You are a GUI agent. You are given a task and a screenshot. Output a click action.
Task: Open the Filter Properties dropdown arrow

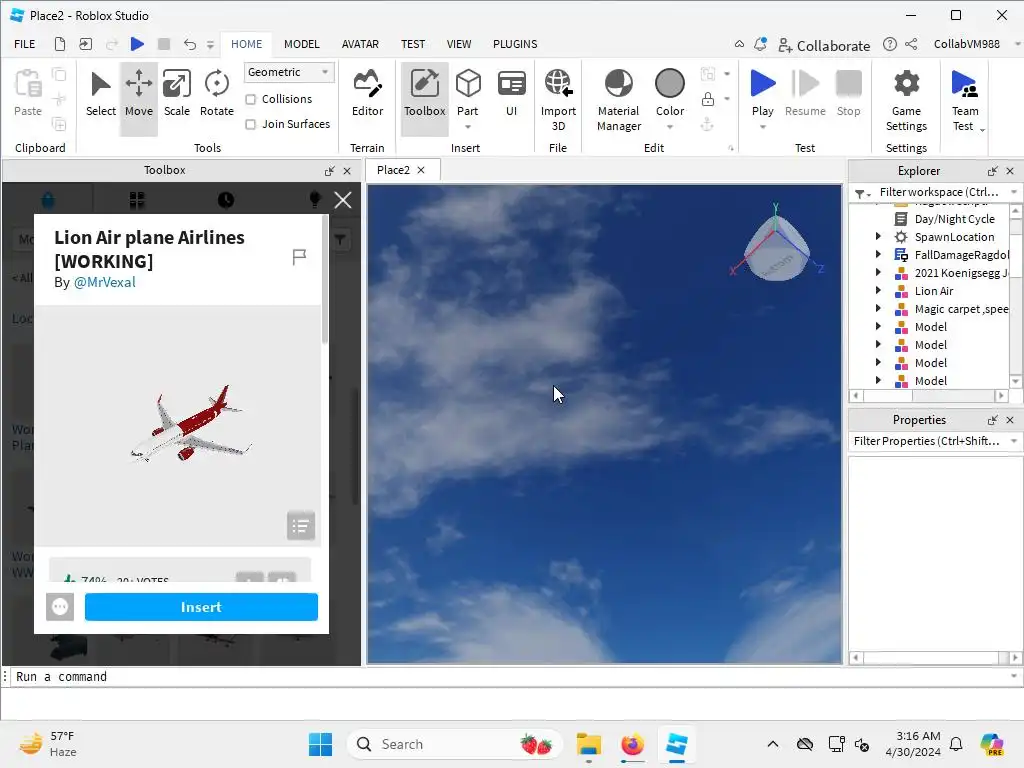[1014, 441]
